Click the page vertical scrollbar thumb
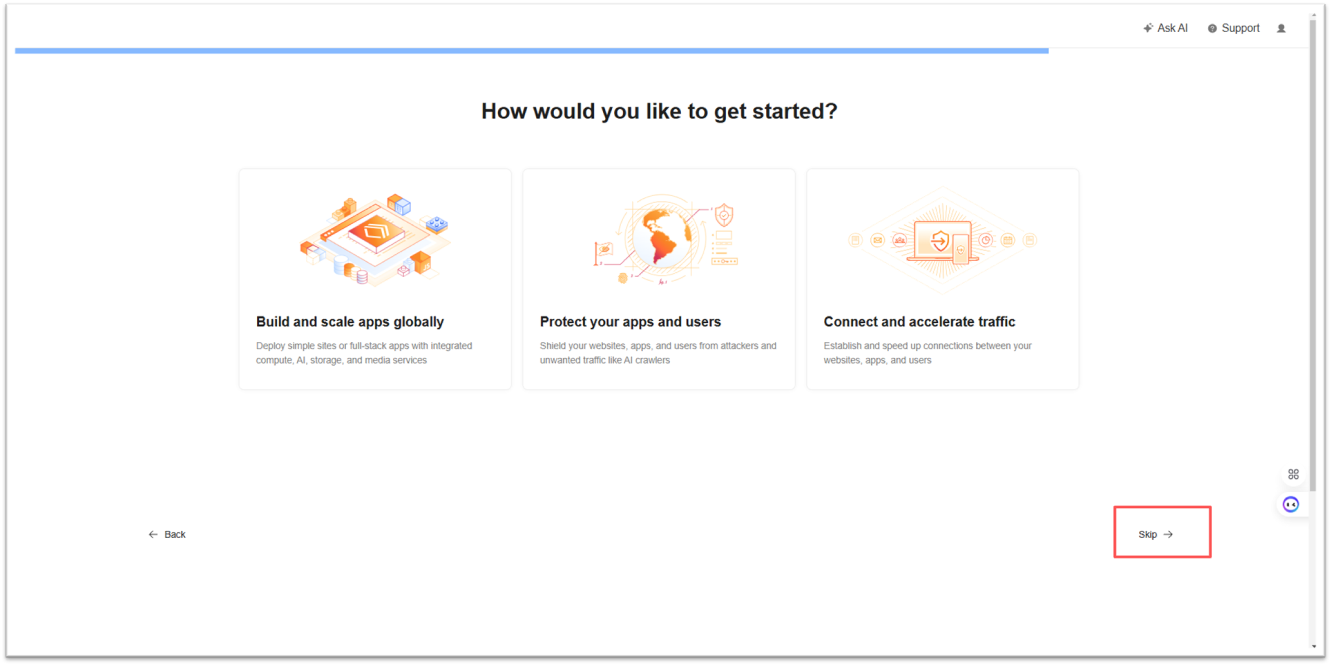1332x666 pixels. (x=1313, y=250)
